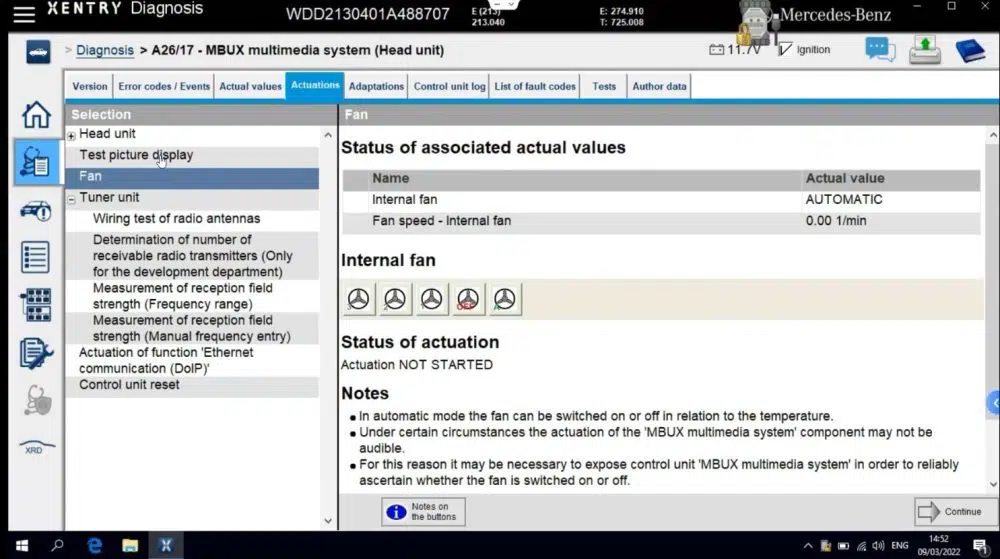Set internal fan to speed level 3
Viewport: 1000px width, 559px height.
[x=358, y=299]
